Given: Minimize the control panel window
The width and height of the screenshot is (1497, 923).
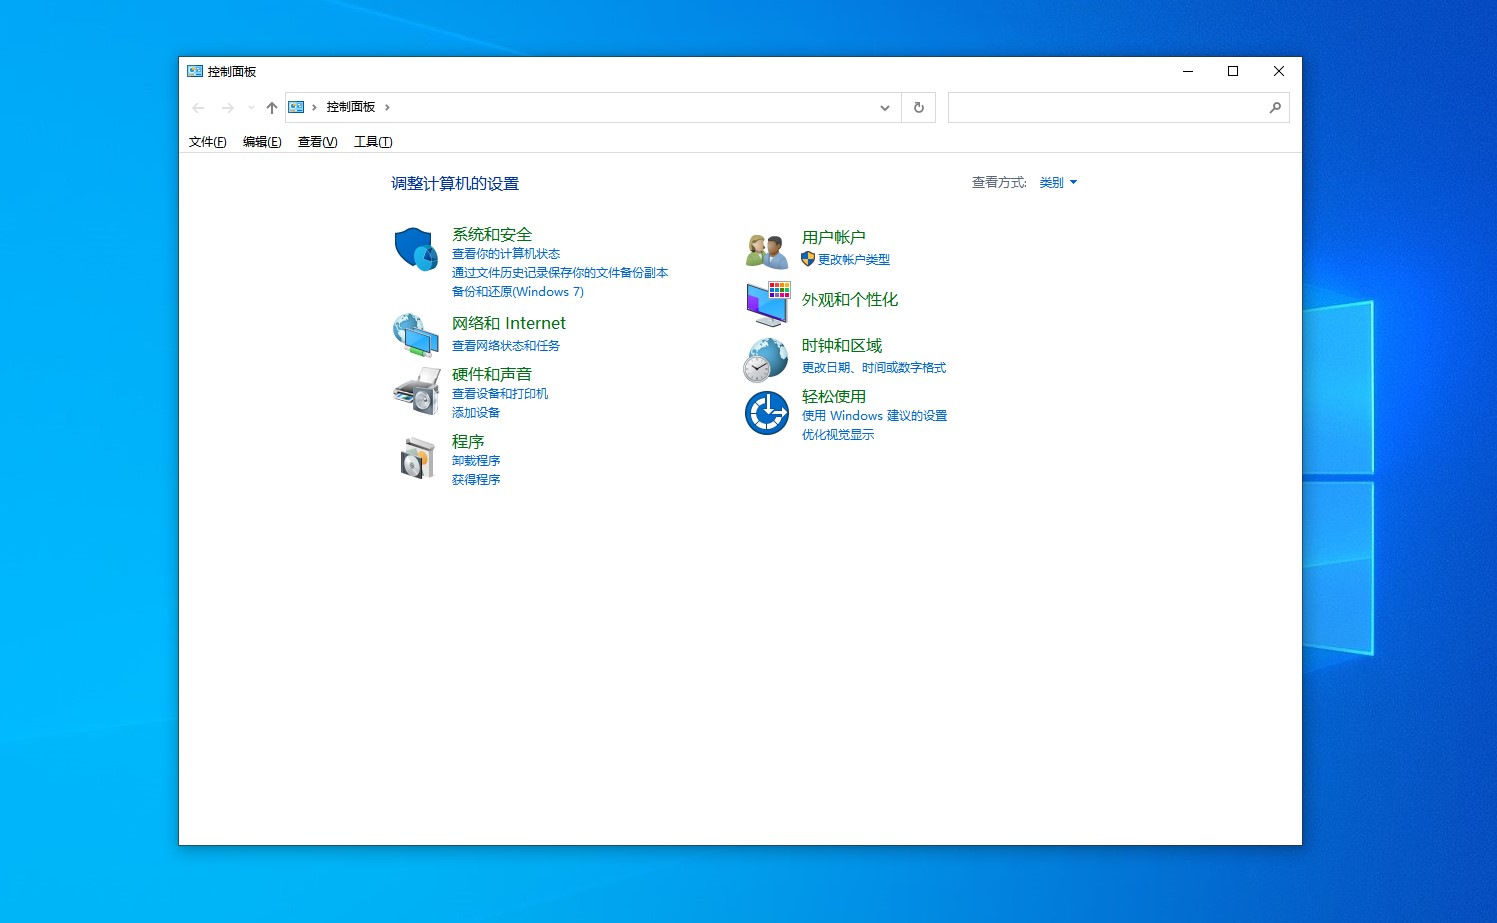Looking at the screenshot, I should [1188, 71].
